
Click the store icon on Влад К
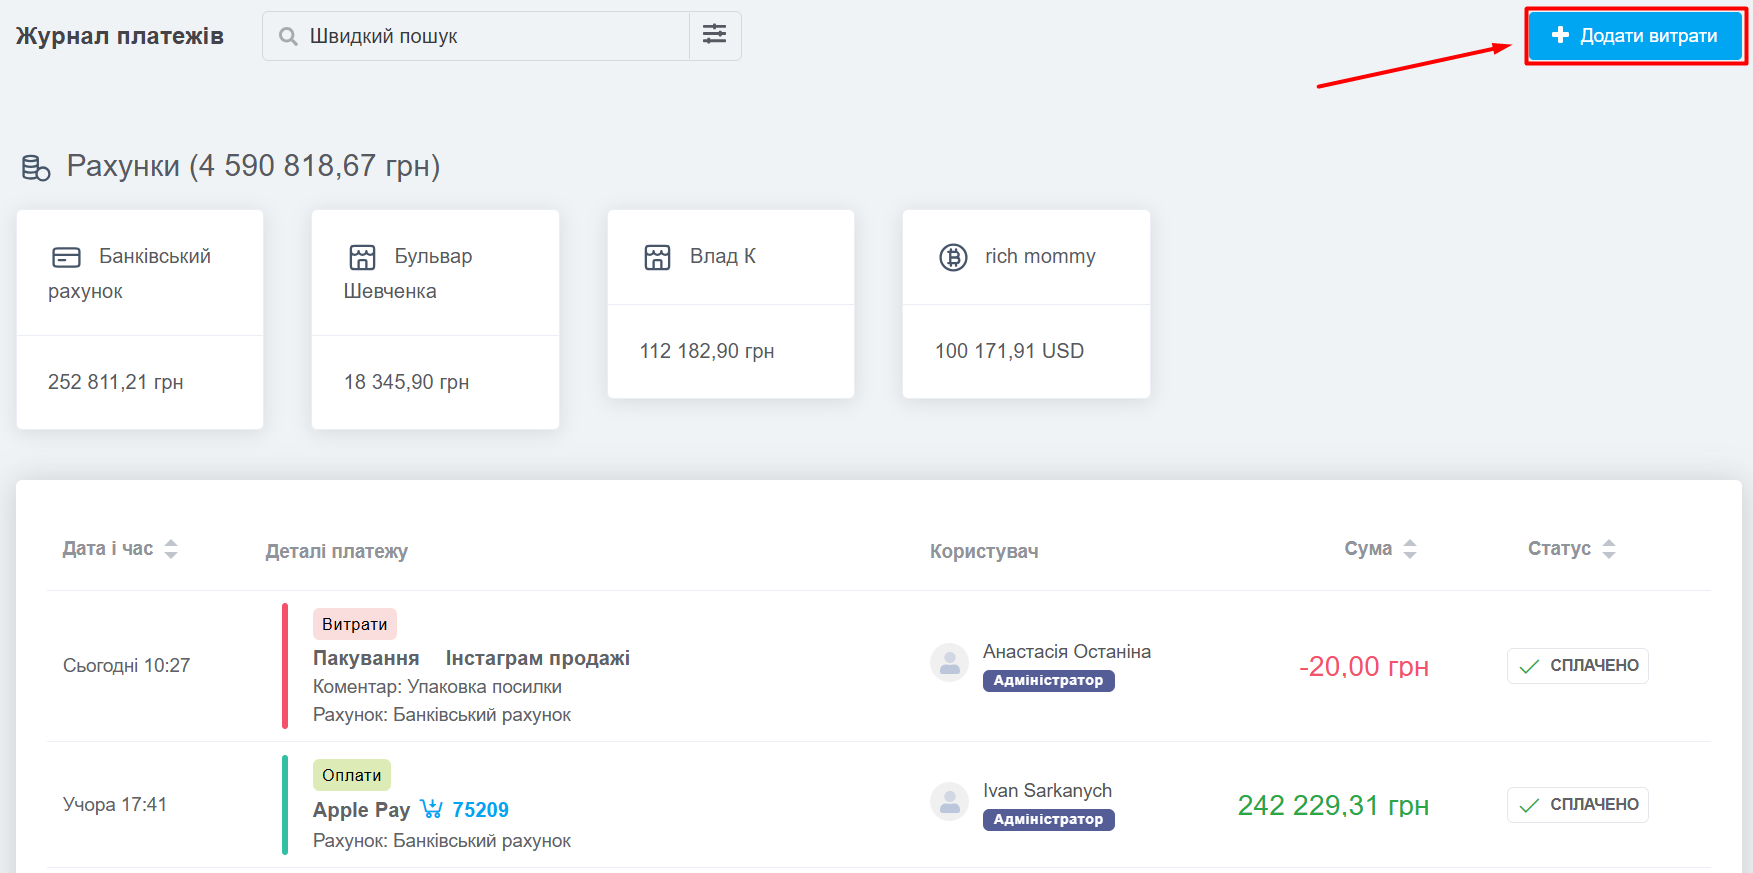coord(657,258)
